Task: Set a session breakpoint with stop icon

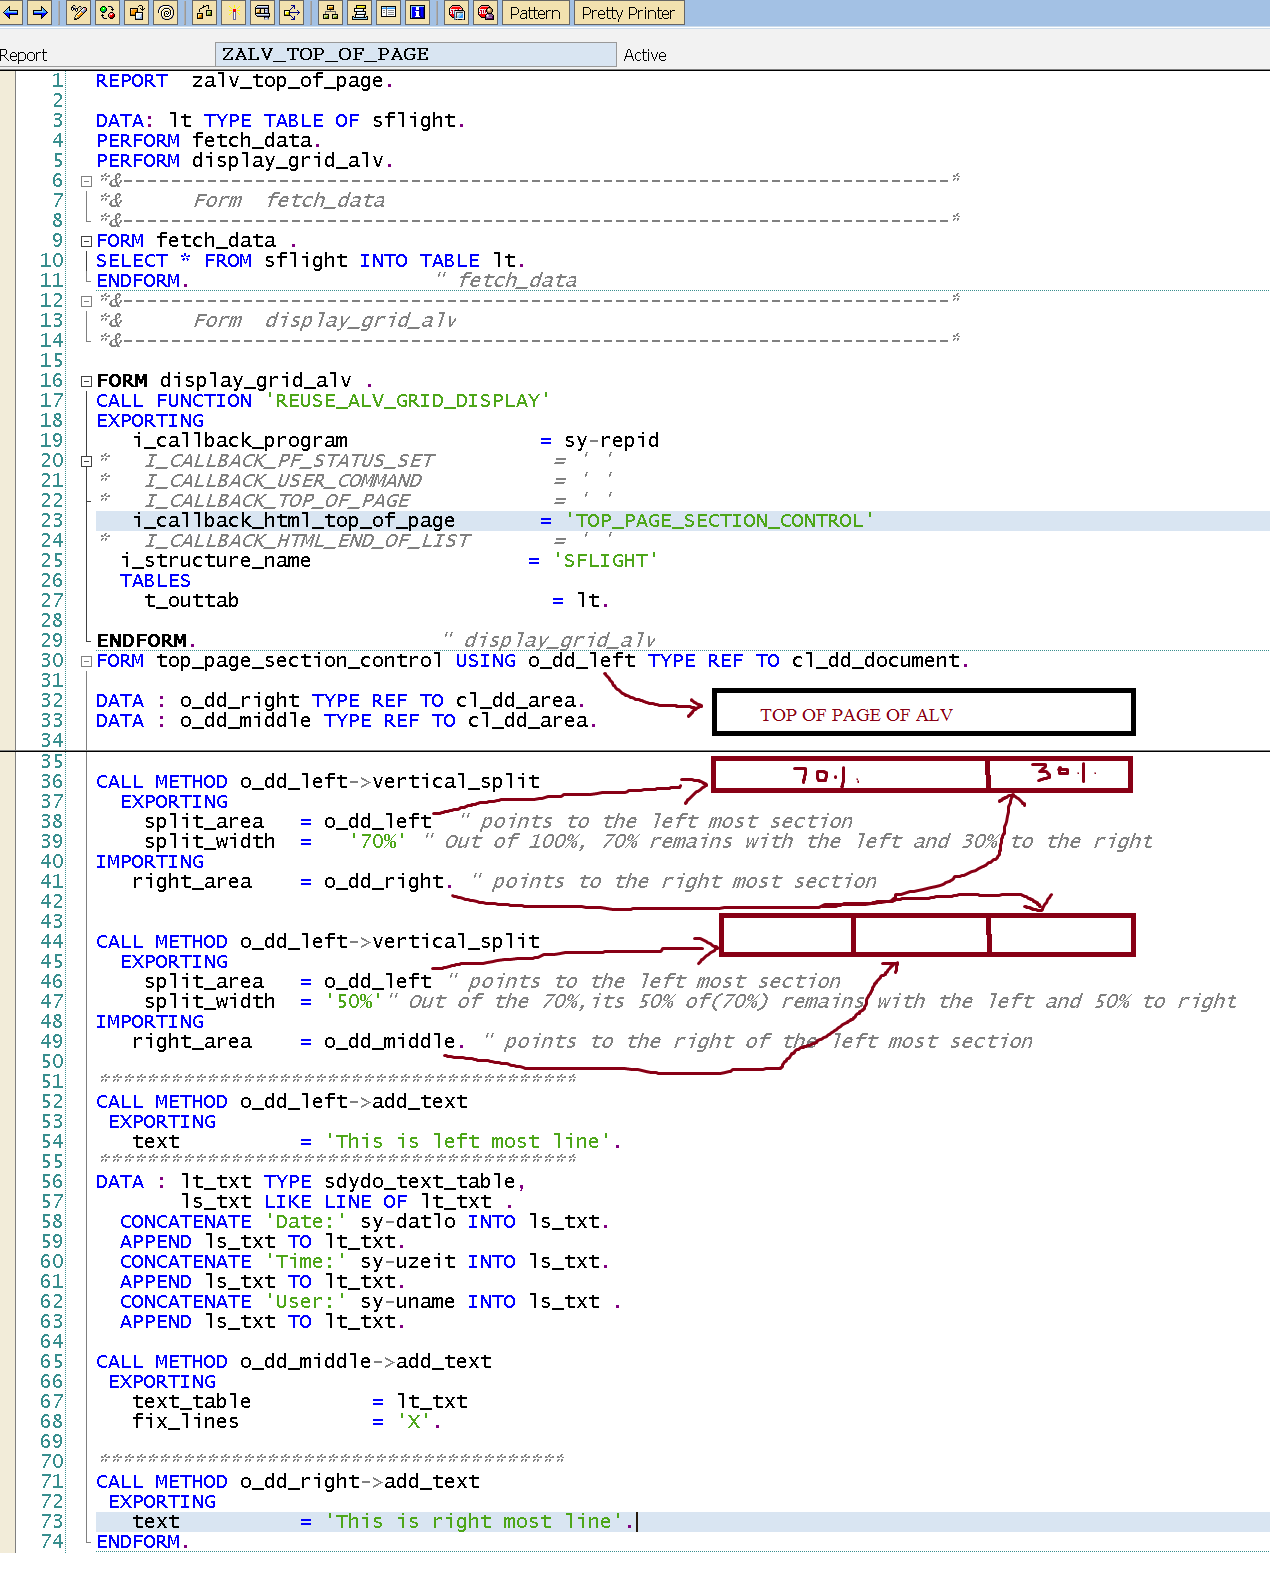Action: click(x=456, y=12)
